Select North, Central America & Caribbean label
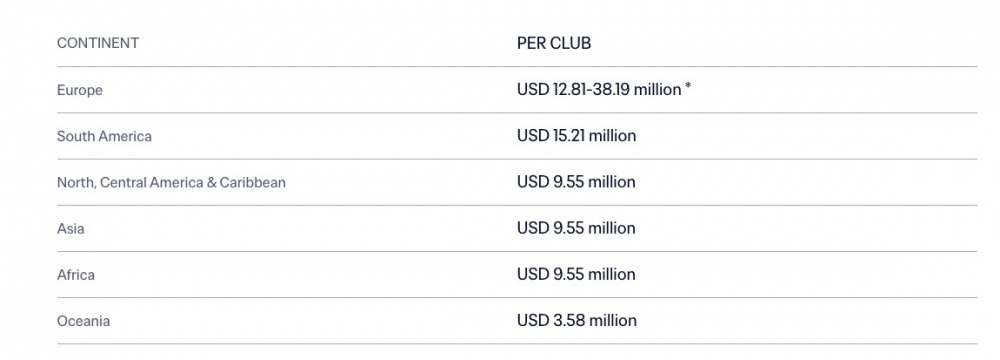The height and width of the screenshot is (360, 1000). [171, 183]
